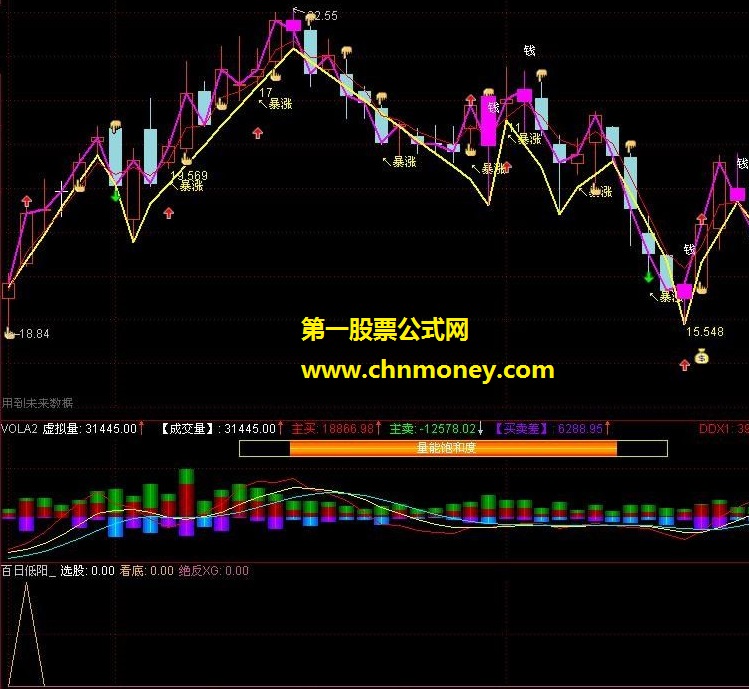Viewport: 749px width, 689px height.
Task: Click the first red up arrow near the chart start
Action: pyautogui.click(x=27, y=201)
